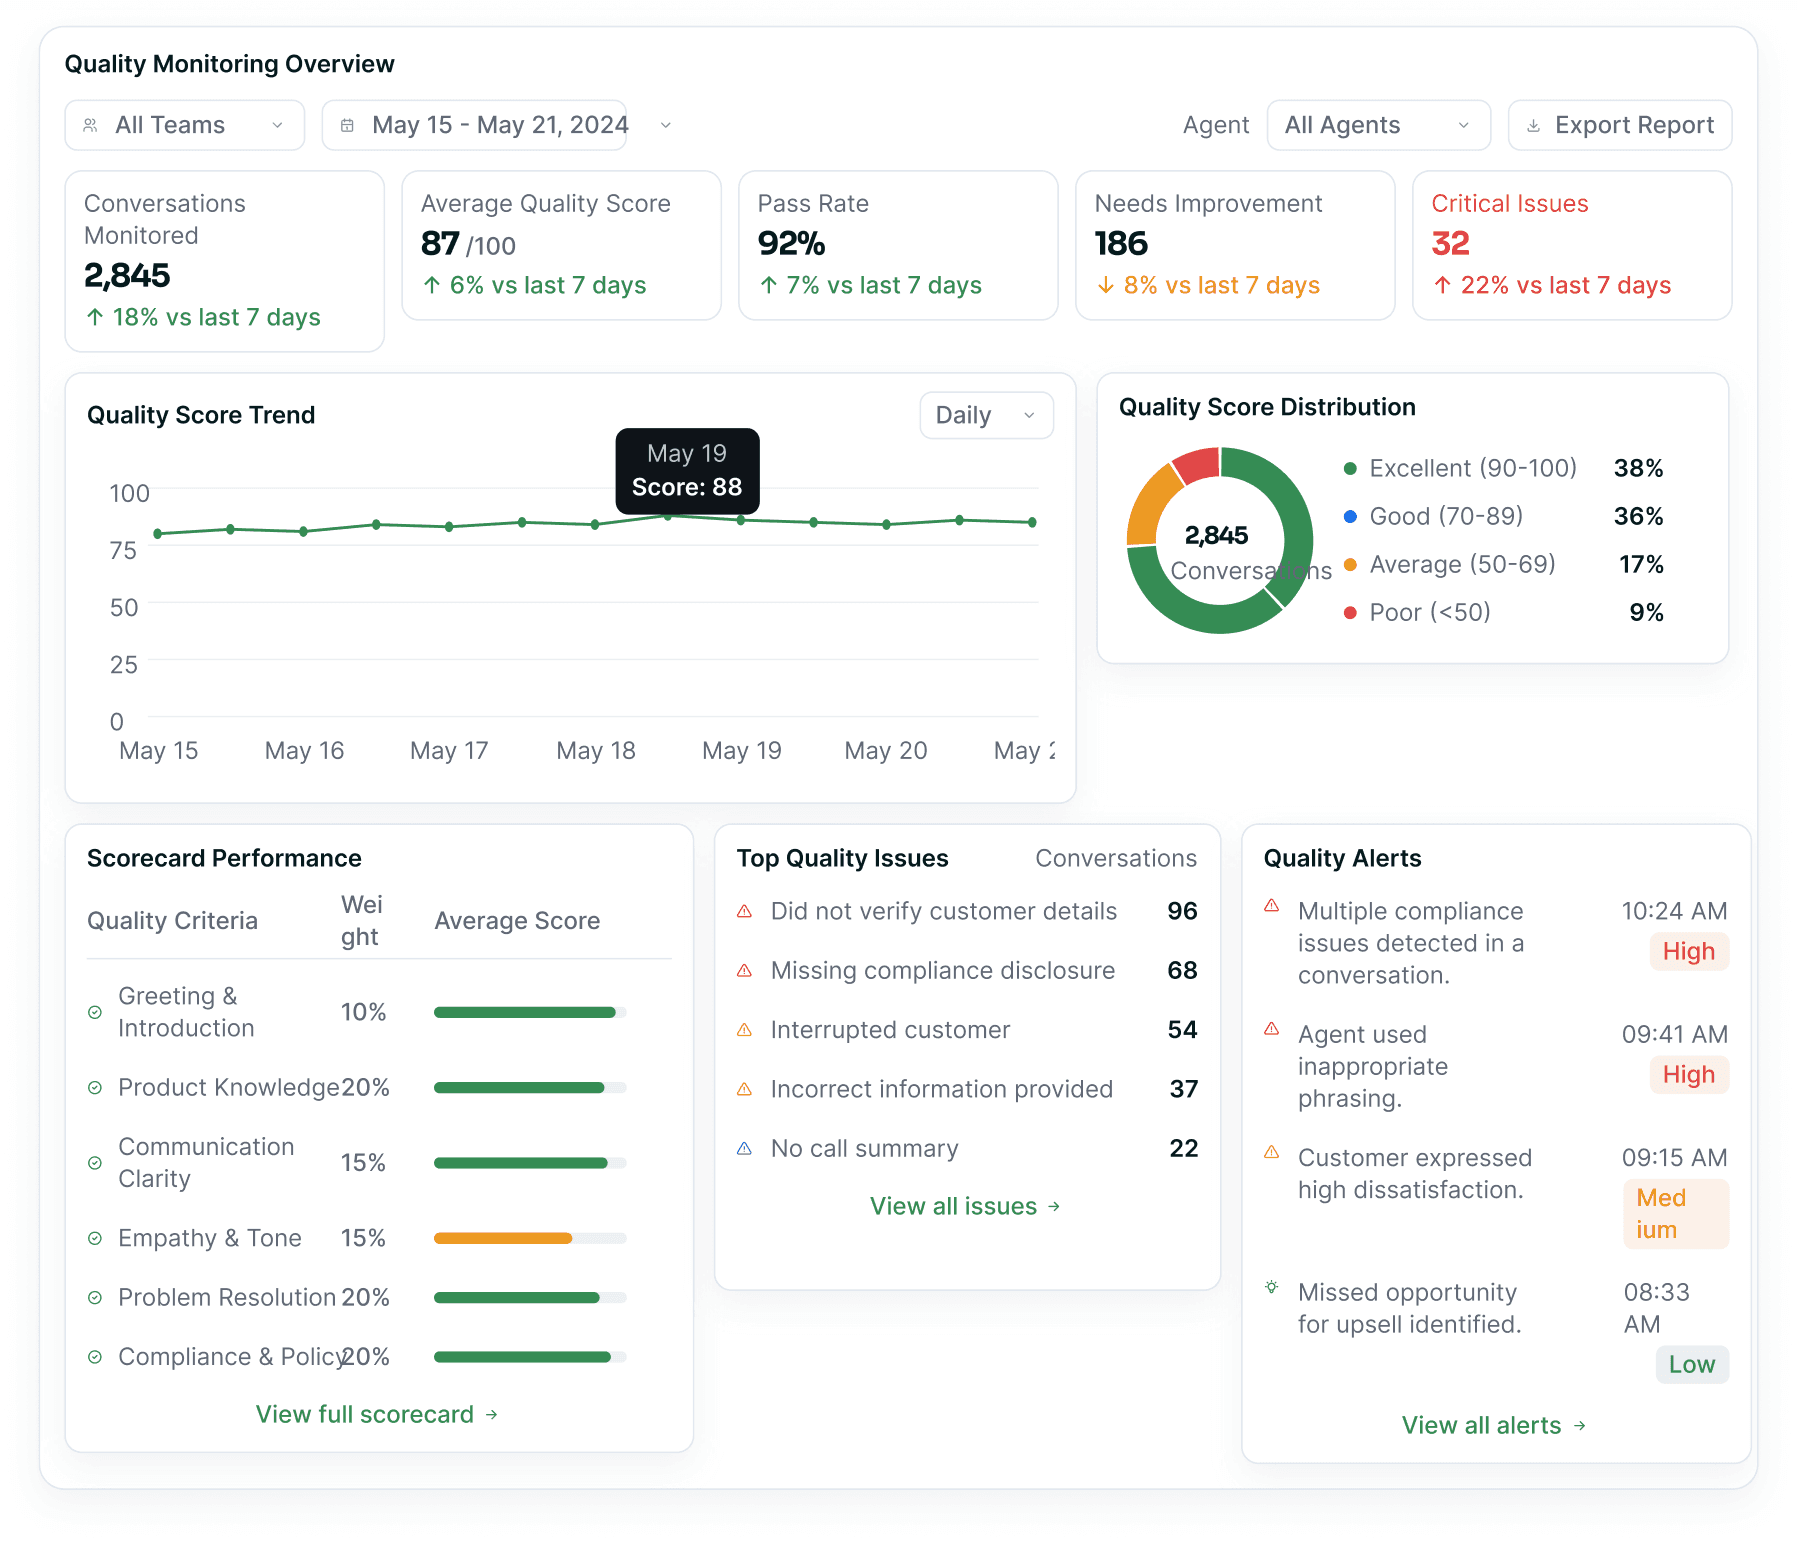Click warning icon for Incorrect information provided
1798x1542 pixels.
pyautogui.click(x=744, y=1089)
